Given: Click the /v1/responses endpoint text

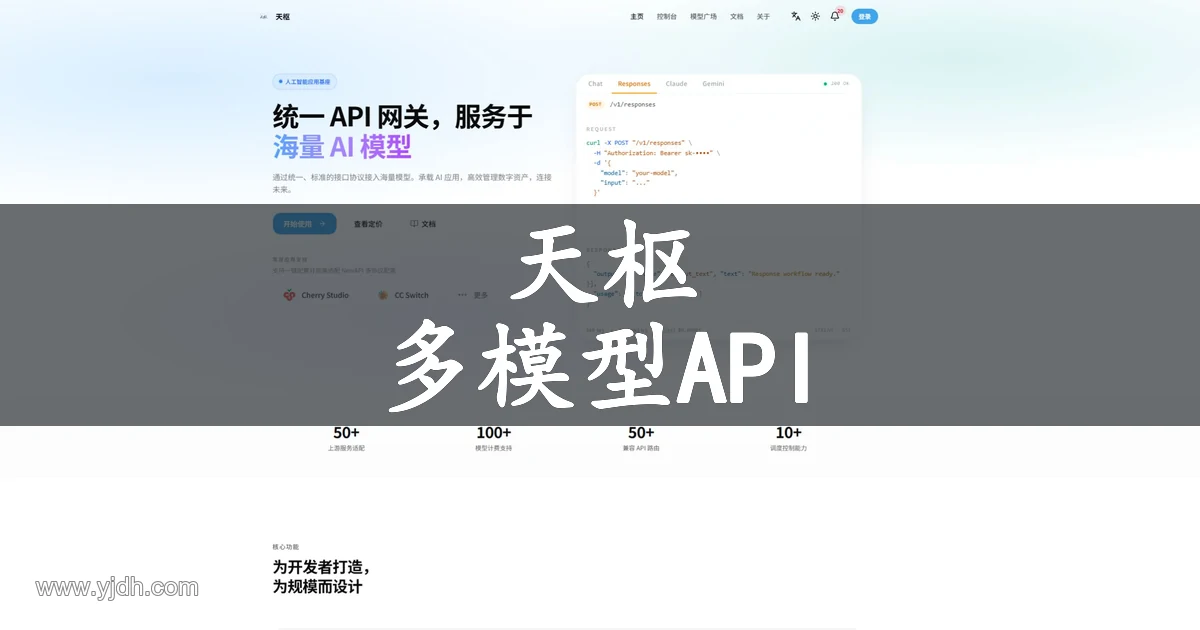Looking at the screenshot, I should pyautogui.click(x=632, y=104).
